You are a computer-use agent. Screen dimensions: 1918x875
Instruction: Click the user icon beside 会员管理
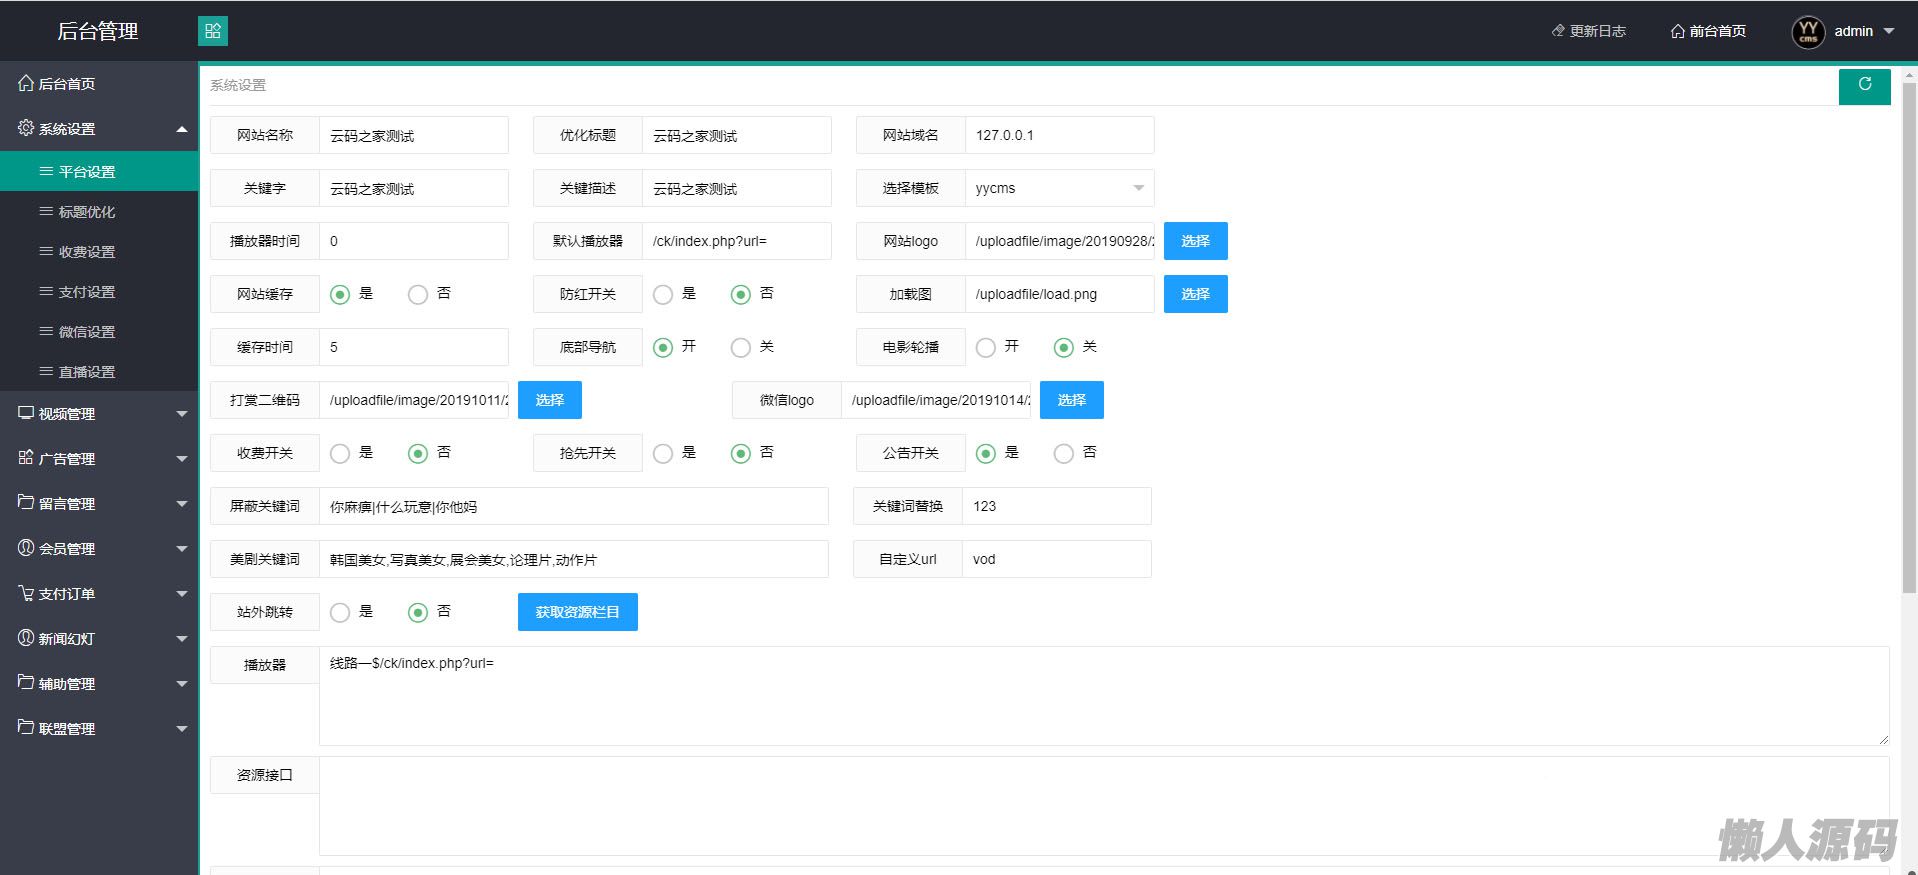[x=26, y=548]
